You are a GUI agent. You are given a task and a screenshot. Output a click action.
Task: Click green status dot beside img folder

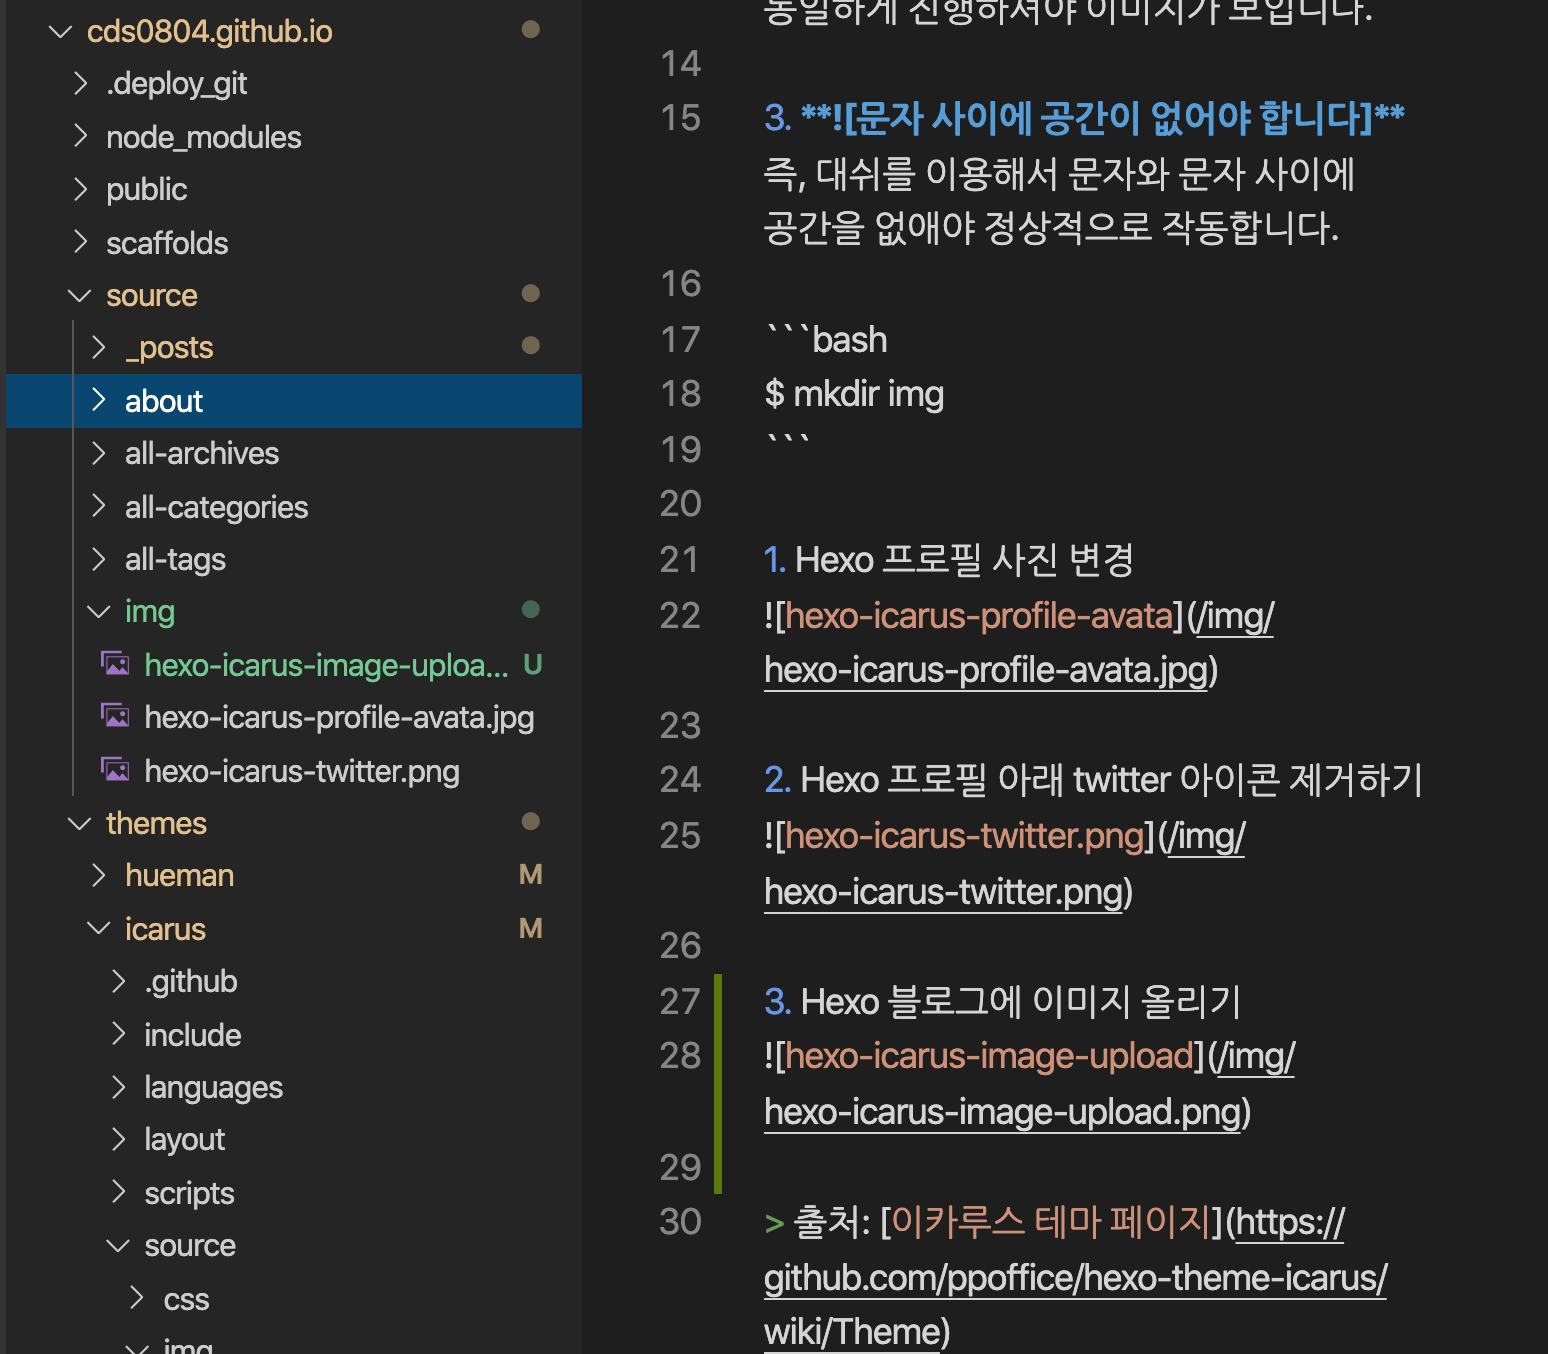tap(531, 609)
